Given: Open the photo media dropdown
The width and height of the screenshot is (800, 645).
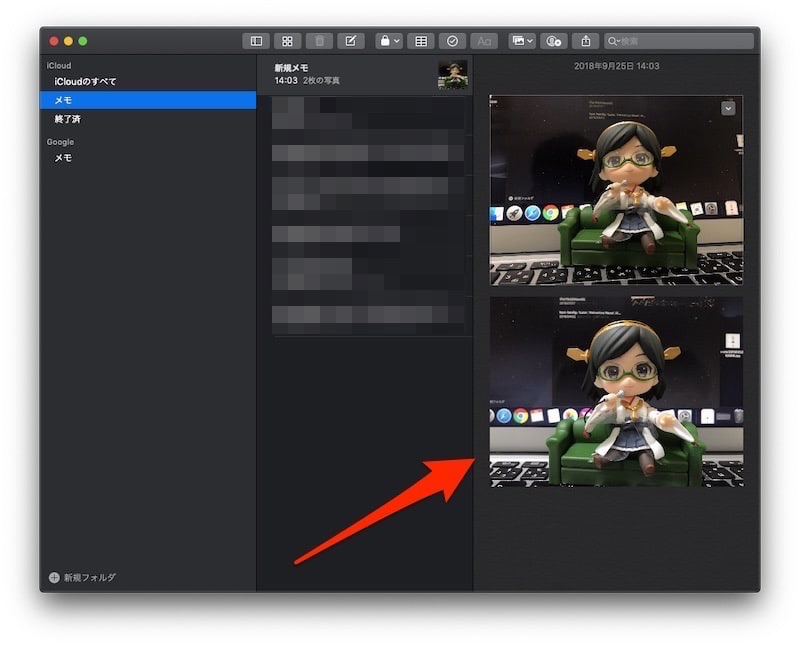Looking at the screenshot, I should 521,41.
